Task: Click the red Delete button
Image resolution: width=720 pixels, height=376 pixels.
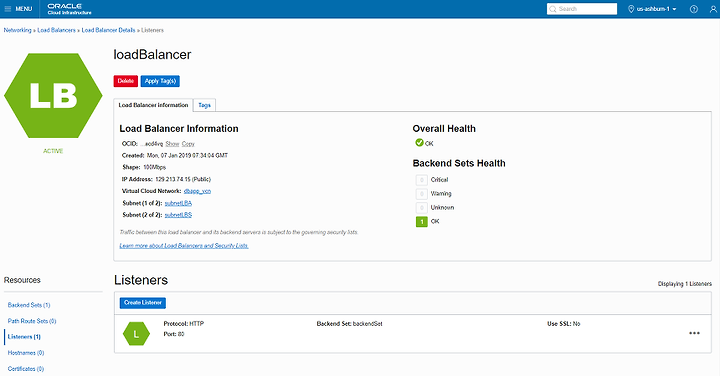Action: pos(126,81)
